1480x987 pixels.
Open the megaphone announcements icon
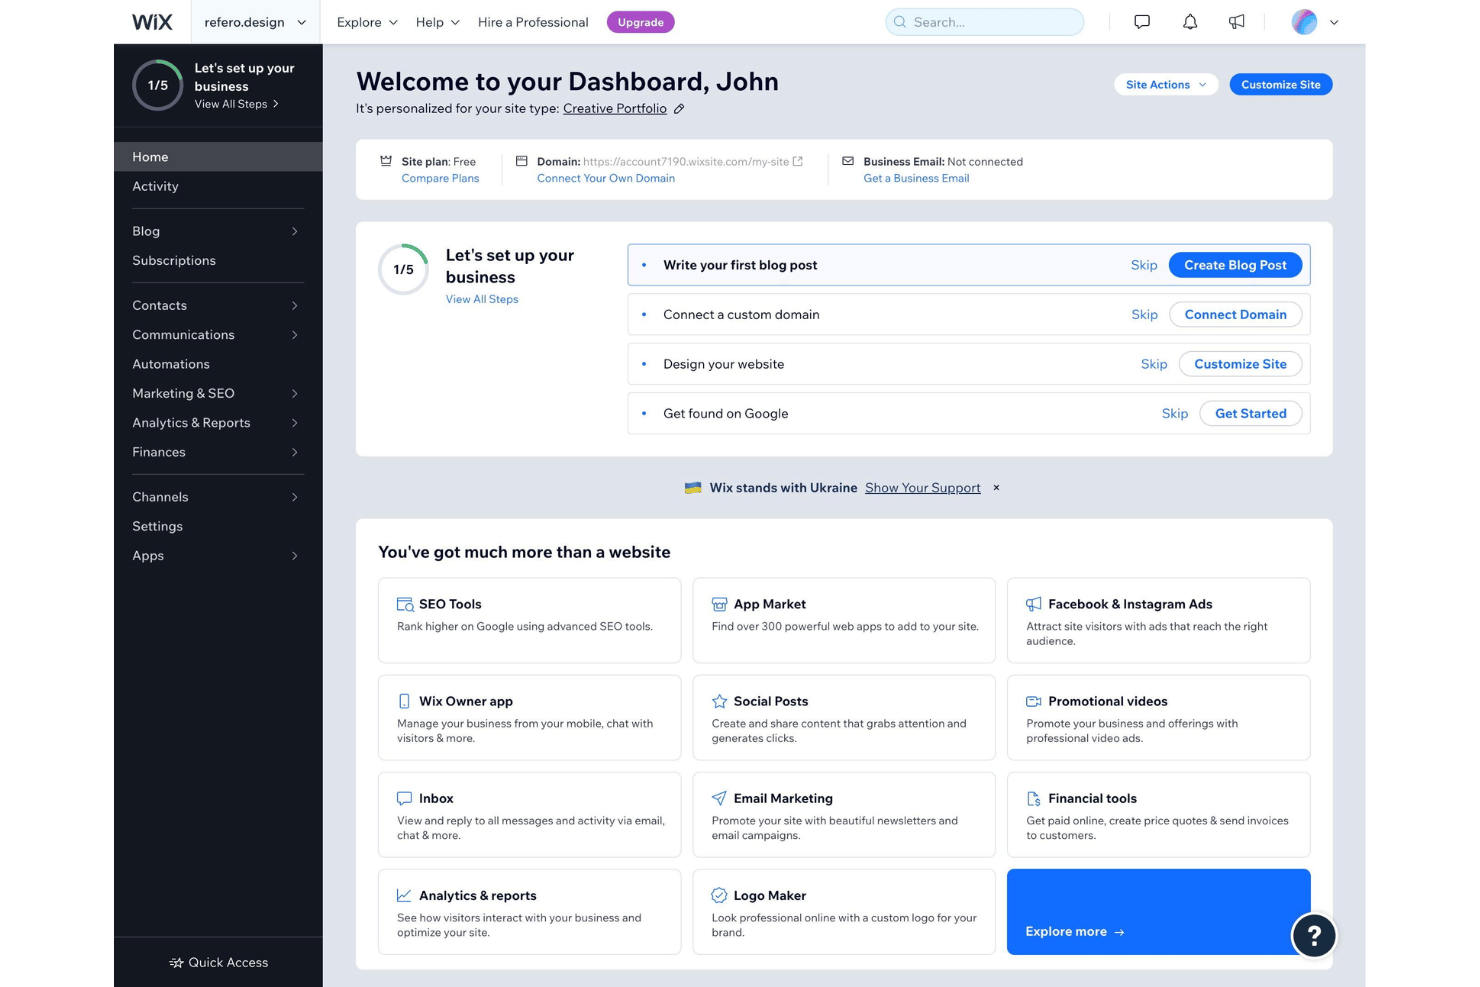[1237, 22]
